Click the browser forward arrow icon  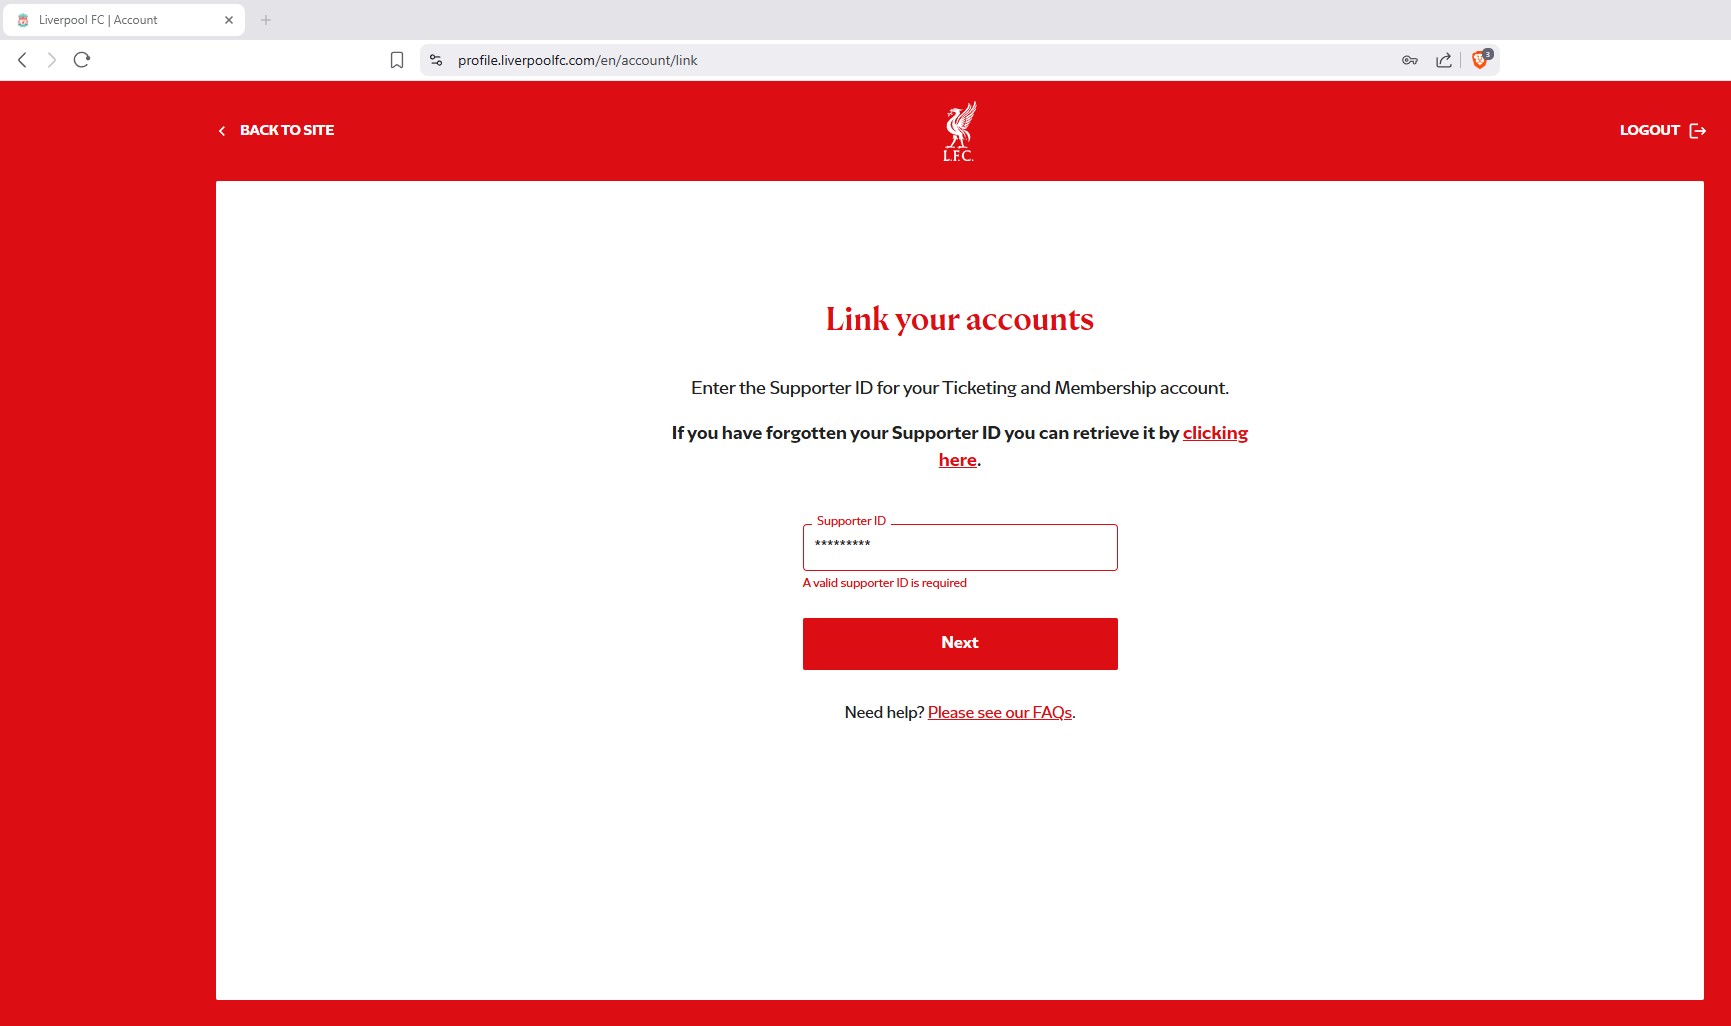pos(52,60)
